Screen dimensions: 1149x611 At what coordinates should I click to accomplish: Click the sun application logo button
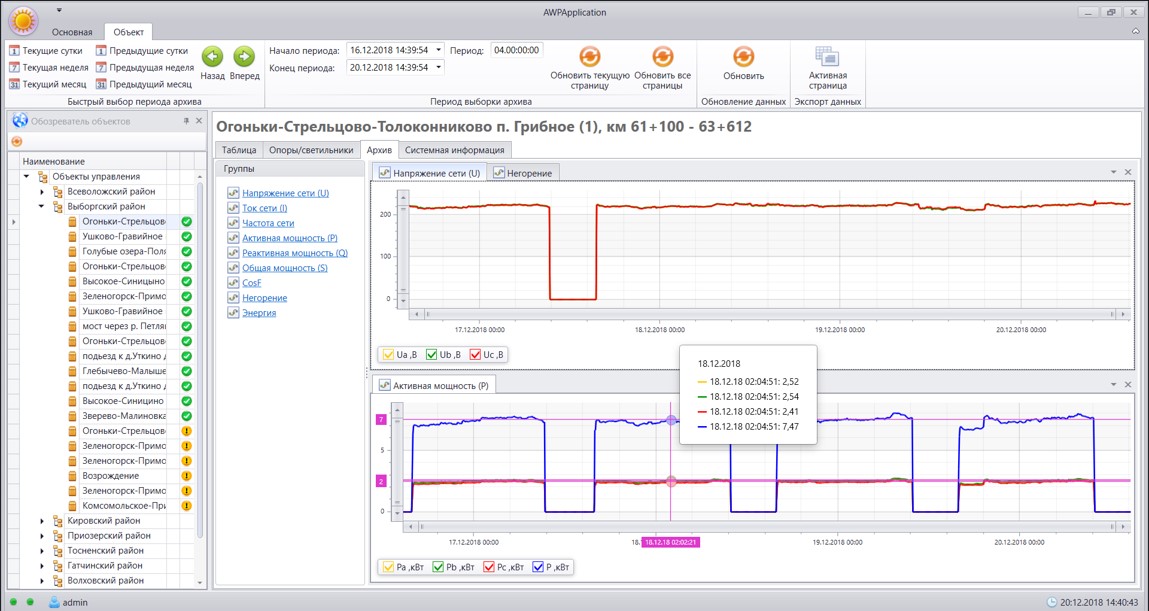[23, 21]
